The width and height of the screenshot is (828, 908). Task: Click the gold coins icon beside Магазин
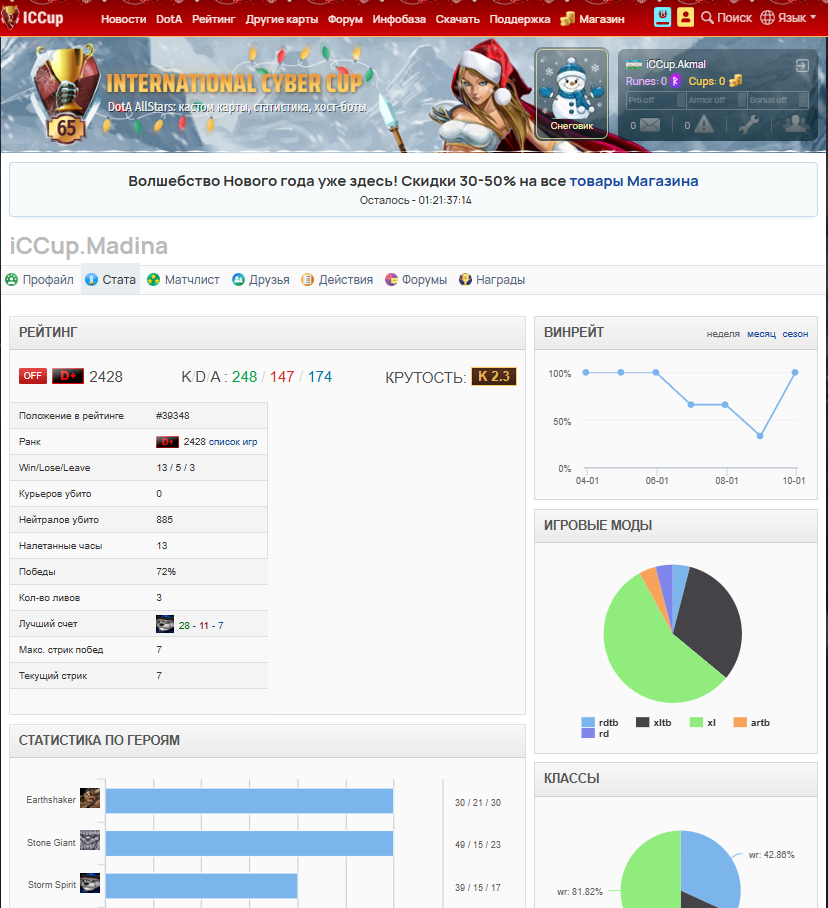[567, 19]
